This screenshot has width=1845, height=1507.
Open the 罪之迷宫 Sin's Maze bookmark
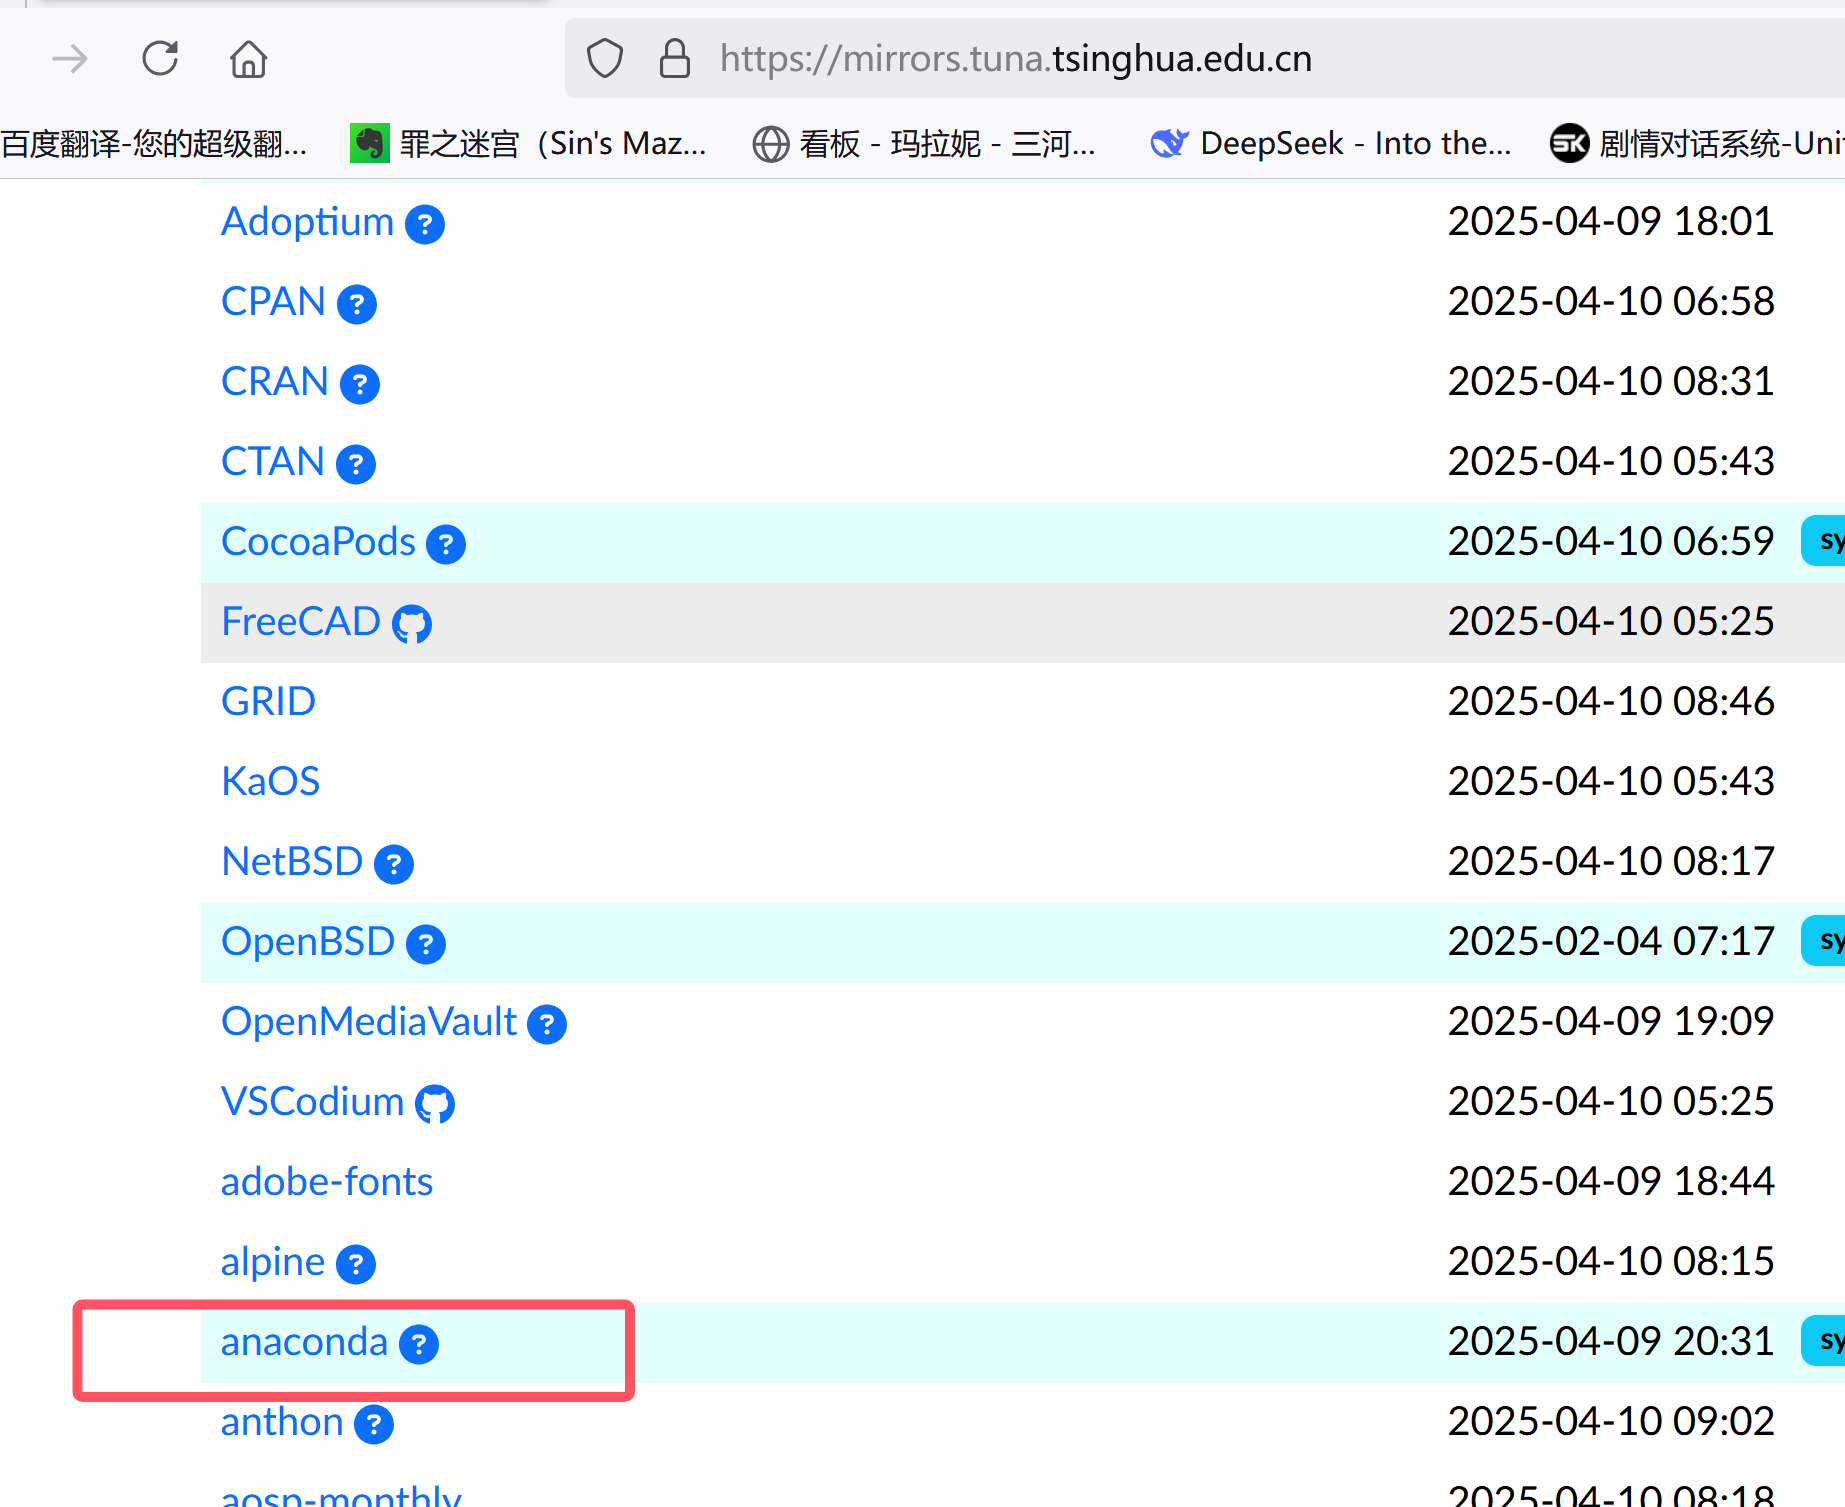click(x=529, y=144)
